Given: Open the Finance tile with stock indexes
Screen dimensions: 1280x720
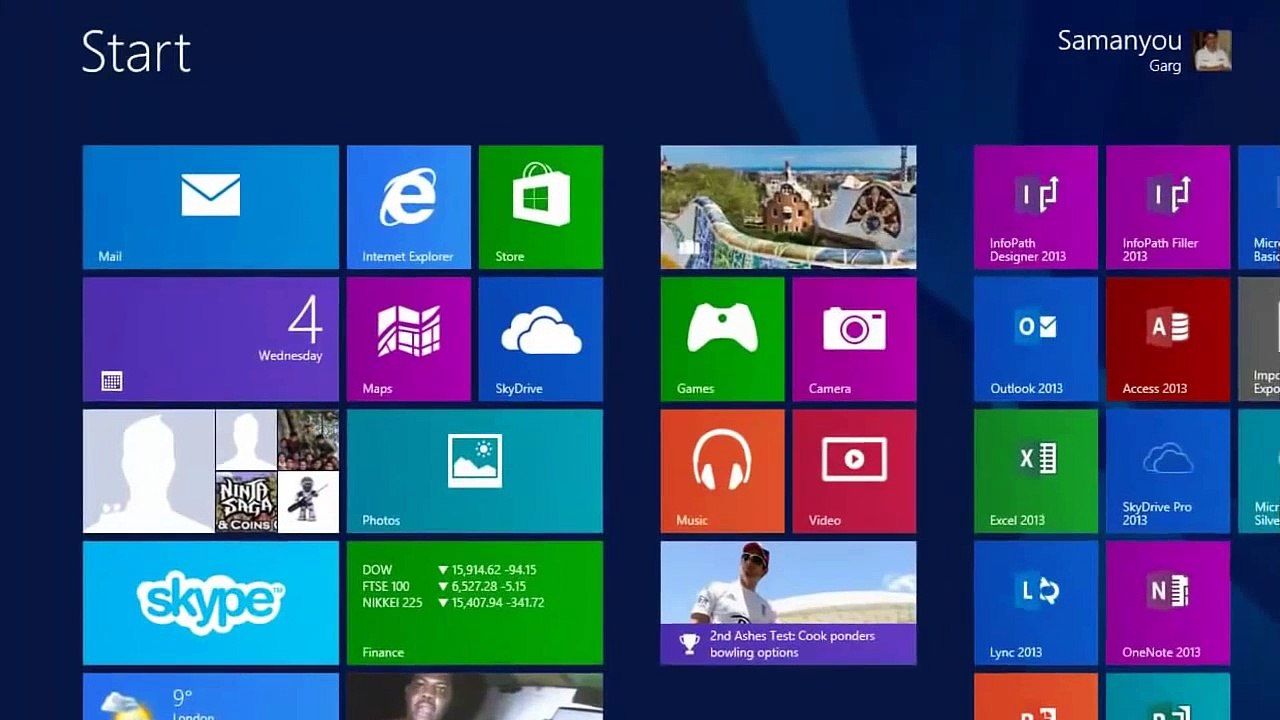Looking at the screenshot, I should point(475,603).
